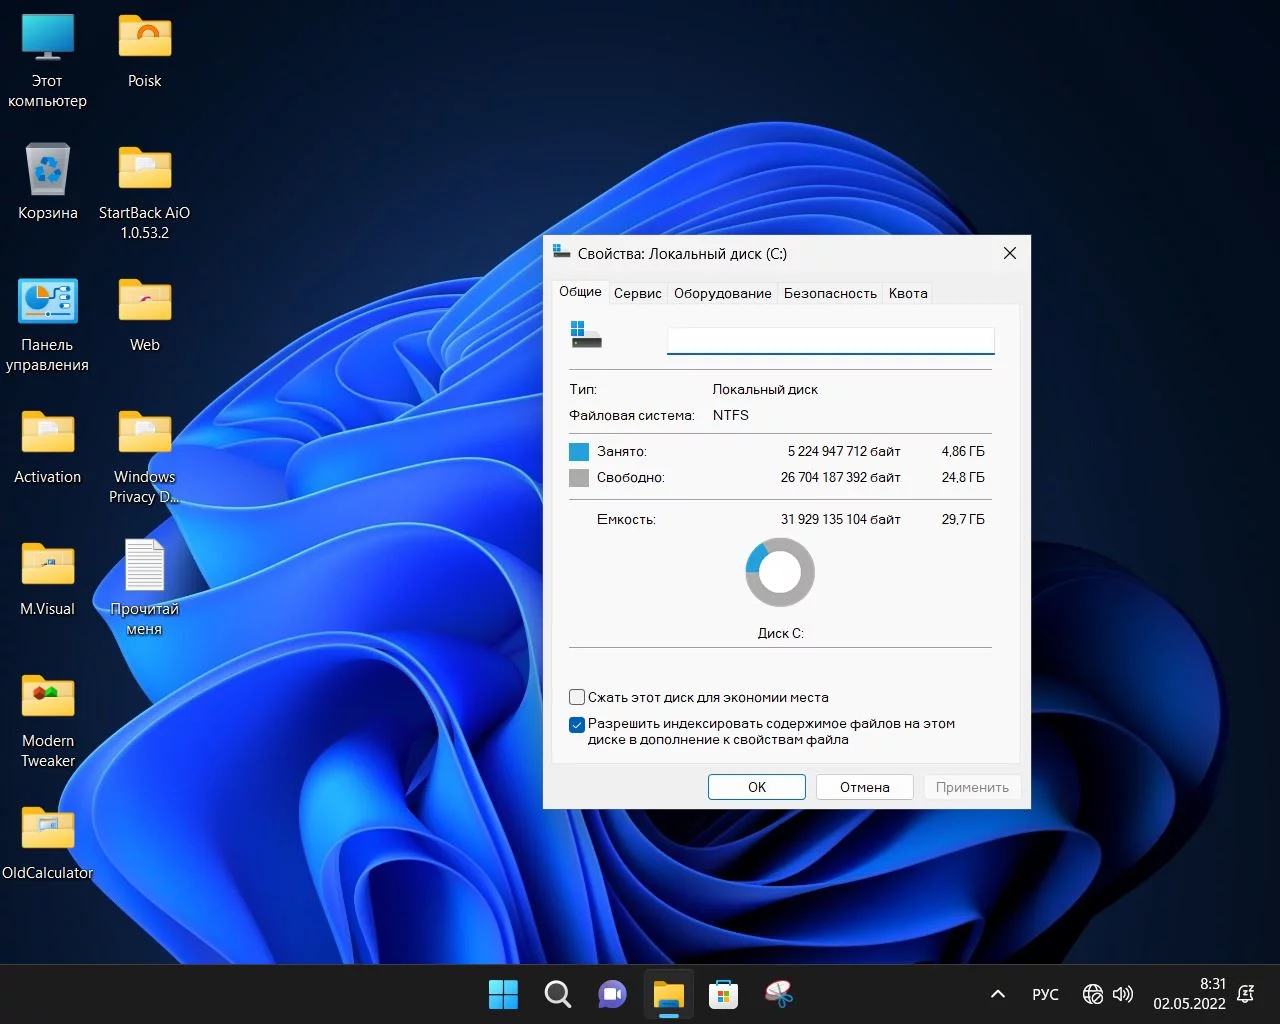The image size is (1280, 1024).
Task: Open File Explorer from the taskbar
Action: click(668, 994)
